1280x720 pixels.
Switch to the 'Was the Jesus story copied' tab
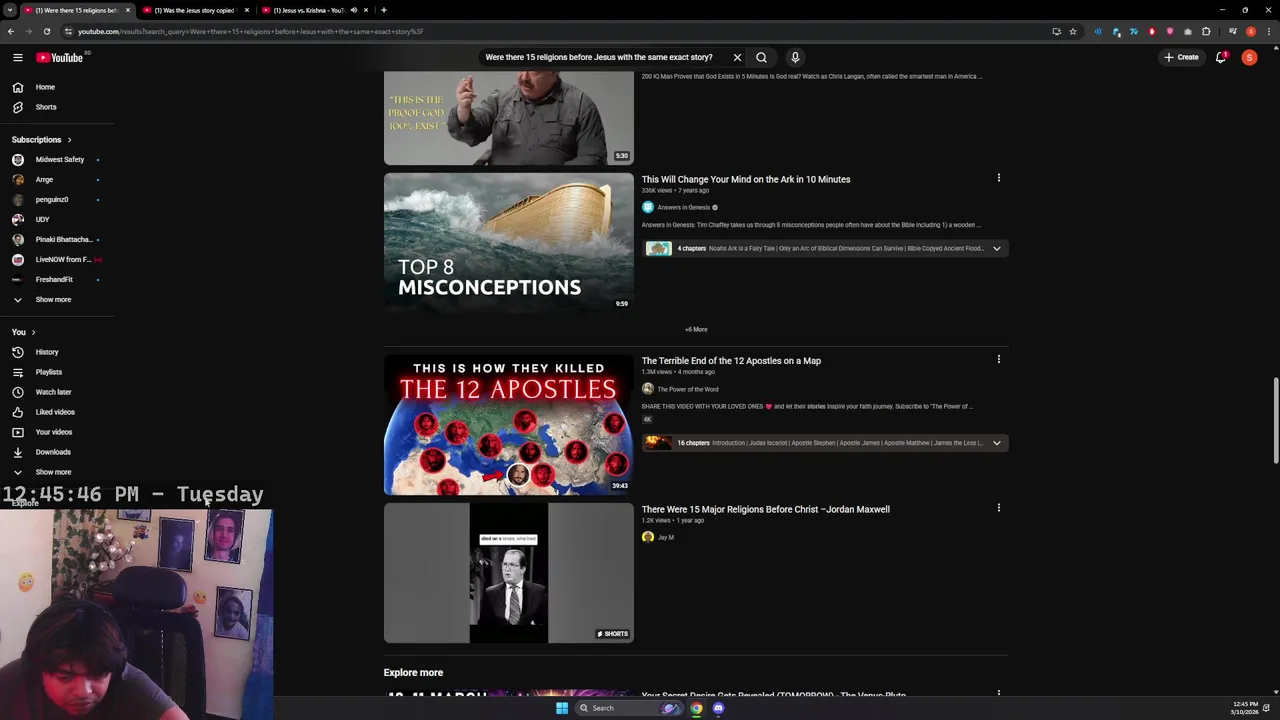(193, 10)
